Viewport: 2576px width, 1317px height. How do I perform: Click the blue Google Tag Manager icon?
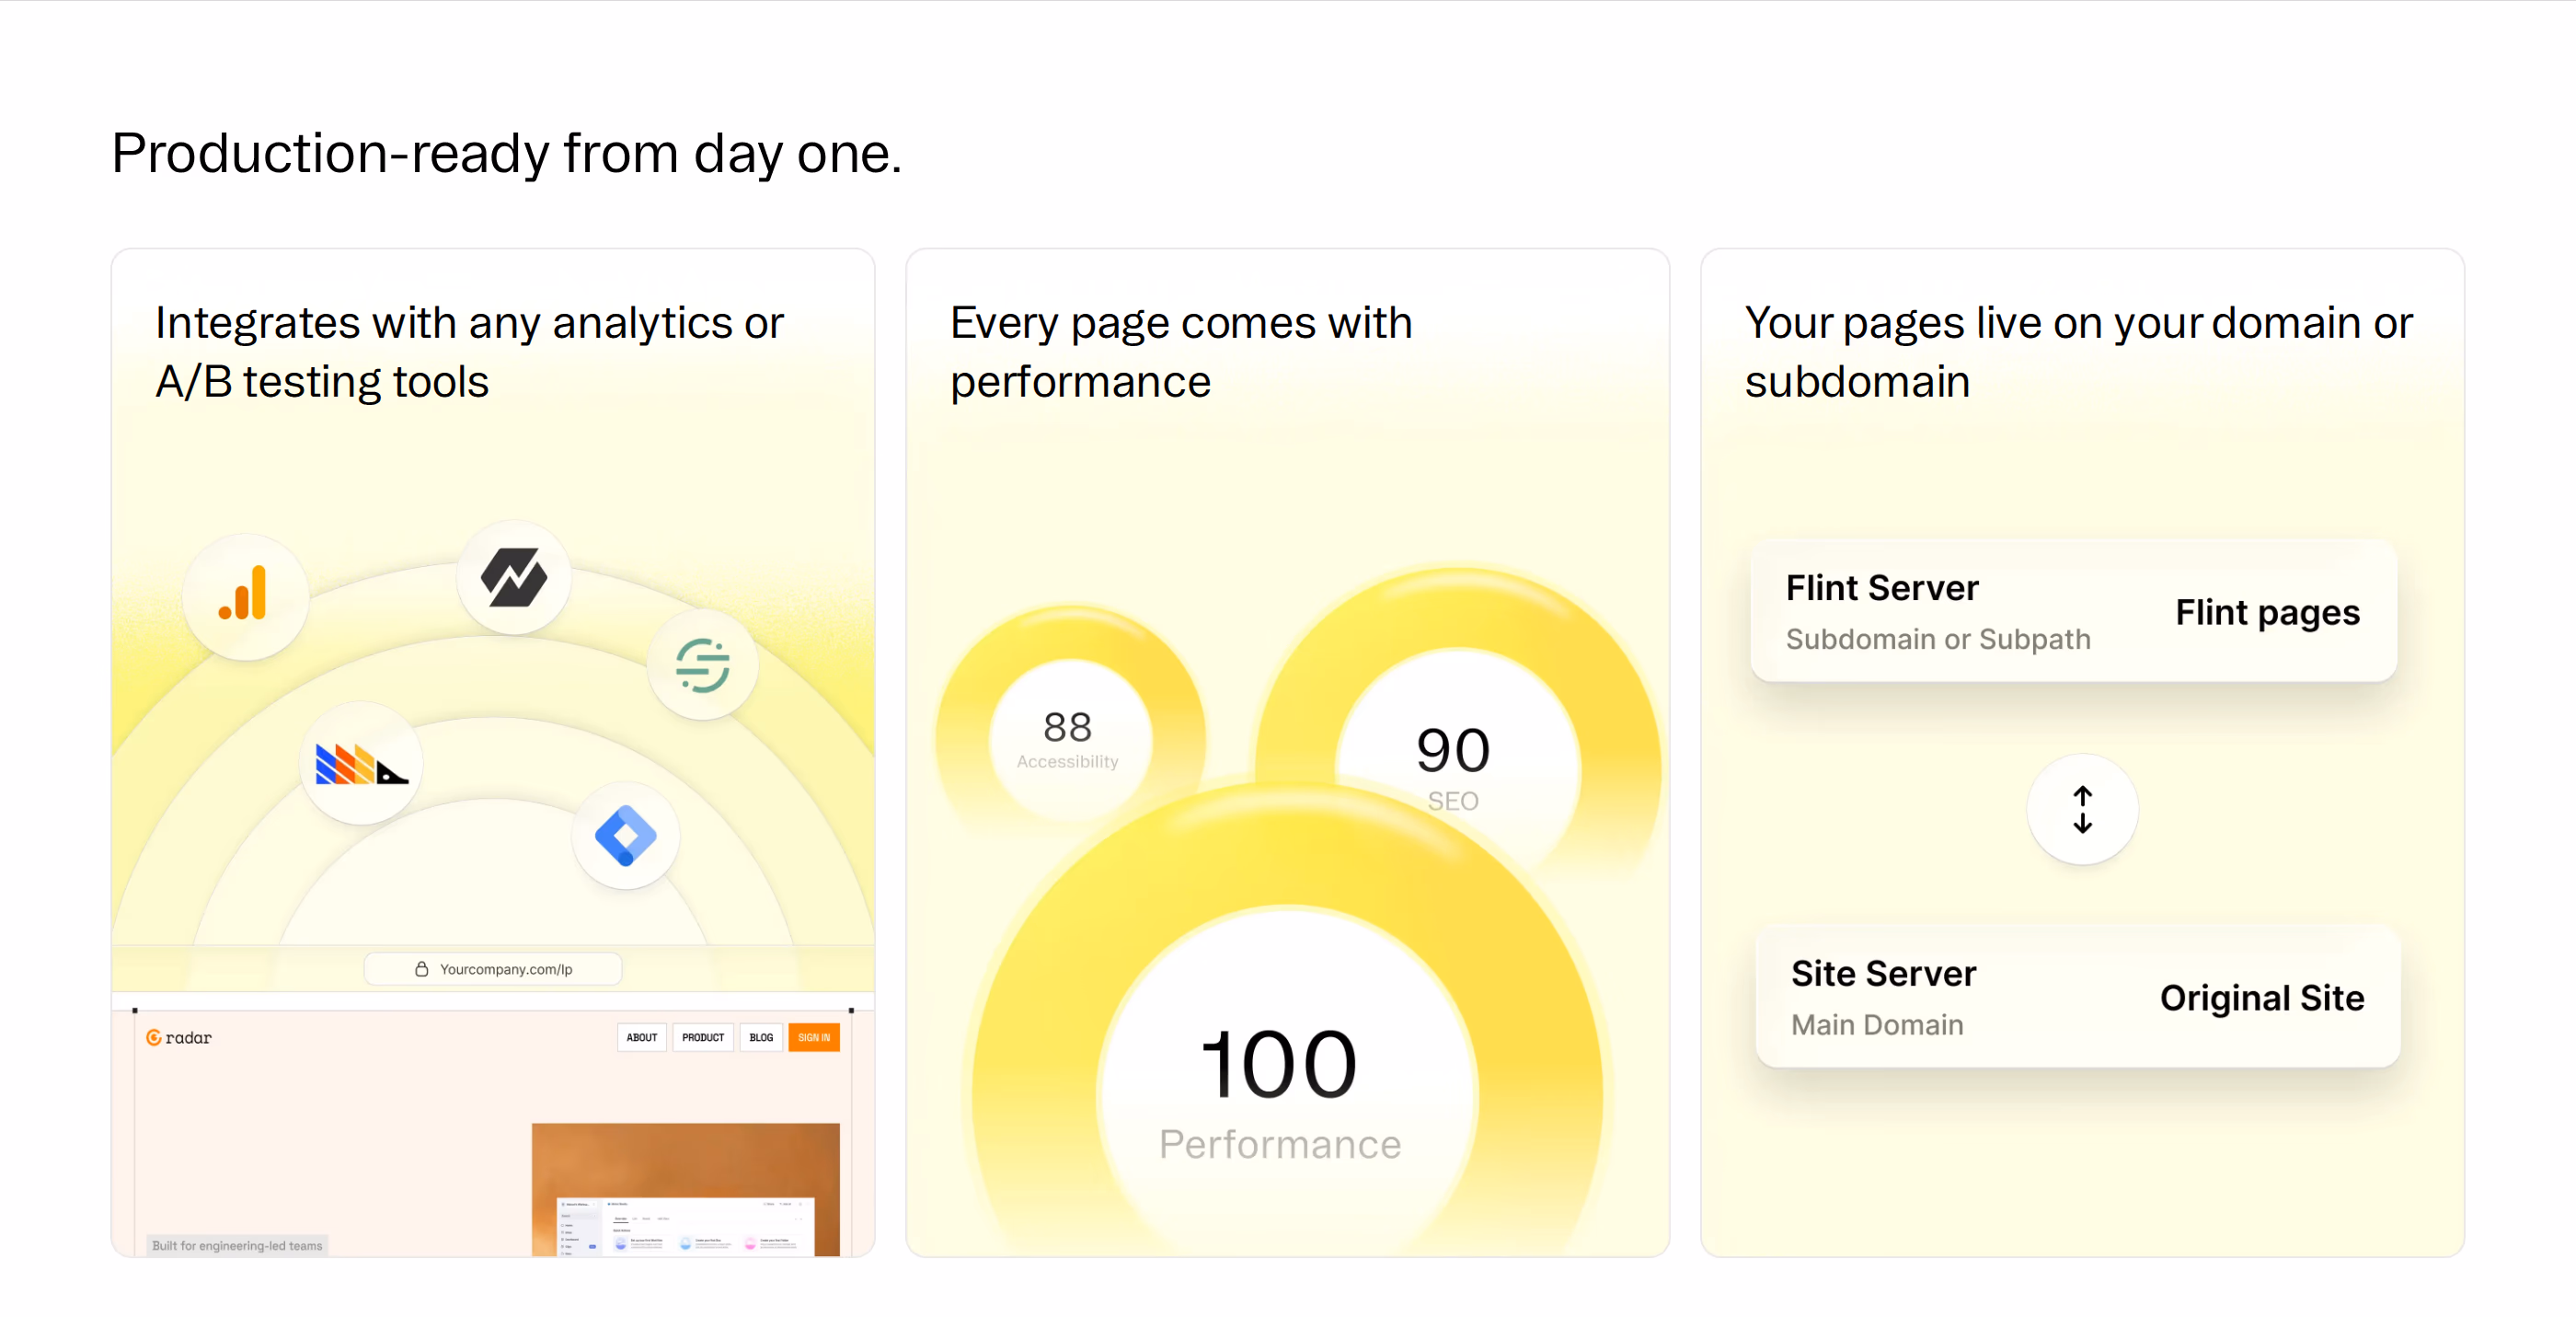click(626, 835)
